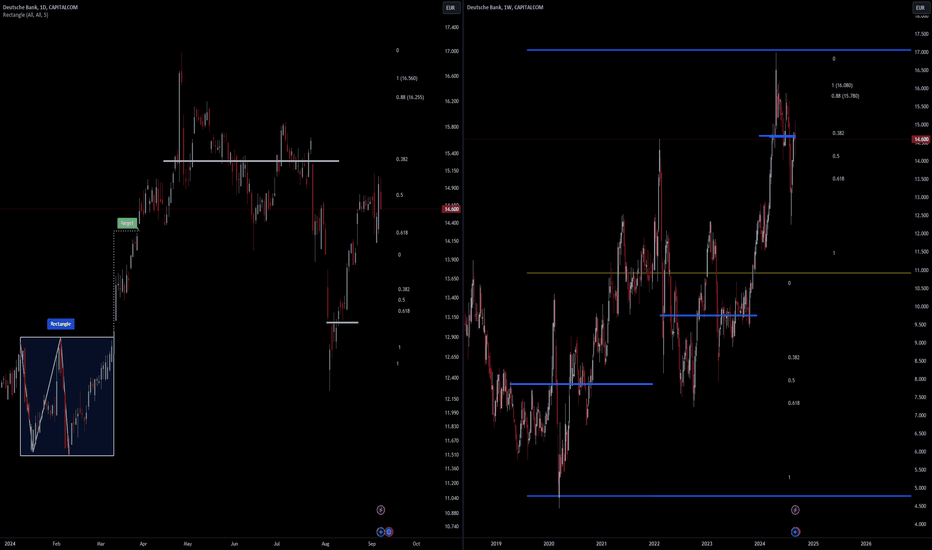932x550 pixels.
Task: Click the rectangle pattern box on the daily chart
Action: pyautogui.click(x=67, y=397)
